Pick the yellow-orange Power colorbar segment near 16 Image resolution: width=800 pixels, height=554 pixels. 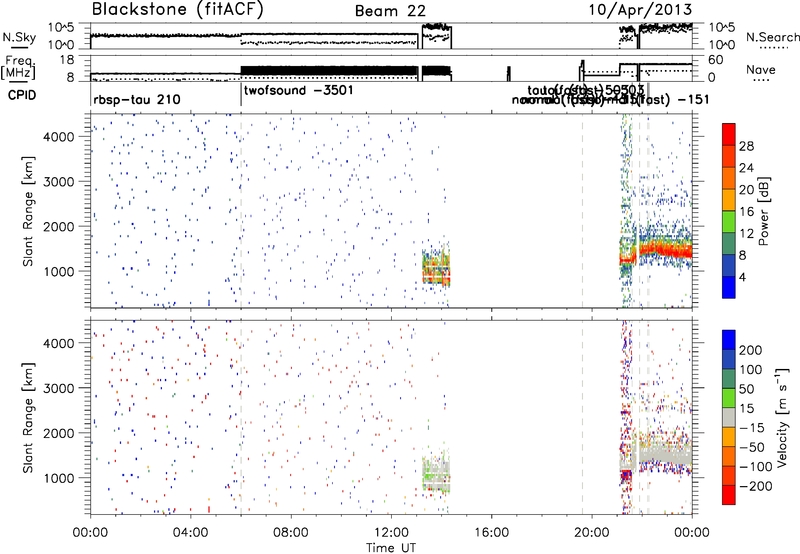(x=729, y=200)
